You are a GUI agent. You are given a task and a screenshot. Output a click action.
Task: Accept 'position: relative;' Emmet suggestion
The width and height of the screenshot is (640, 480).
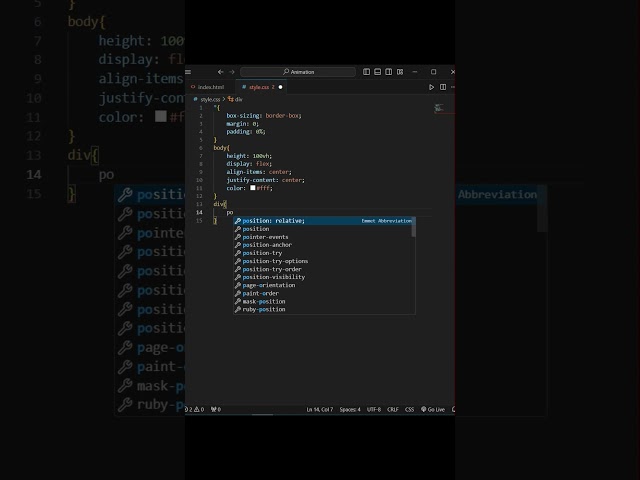coord(324,221)
